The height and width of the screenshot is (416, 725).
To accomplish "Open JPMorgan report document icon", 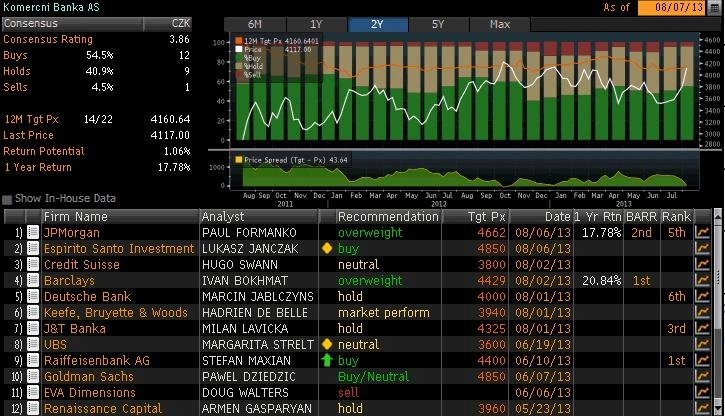I will pos(33,232).
